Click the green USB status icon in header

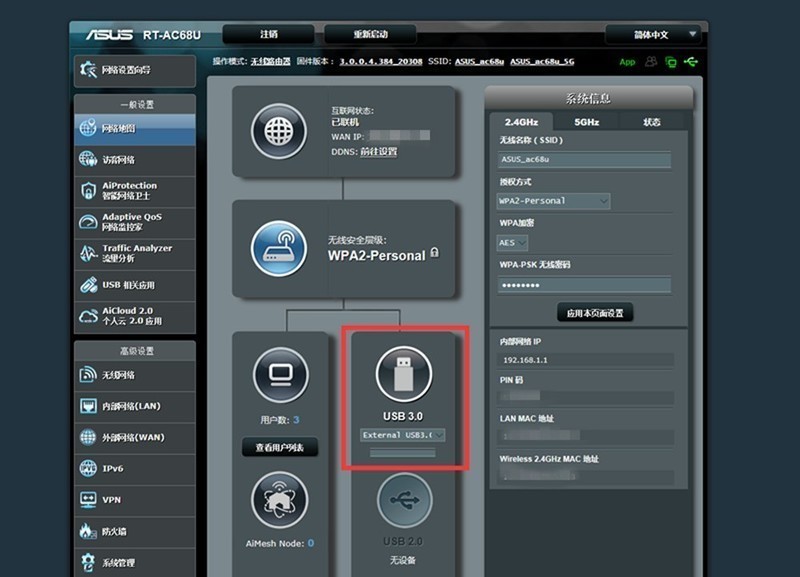(691, 62)
